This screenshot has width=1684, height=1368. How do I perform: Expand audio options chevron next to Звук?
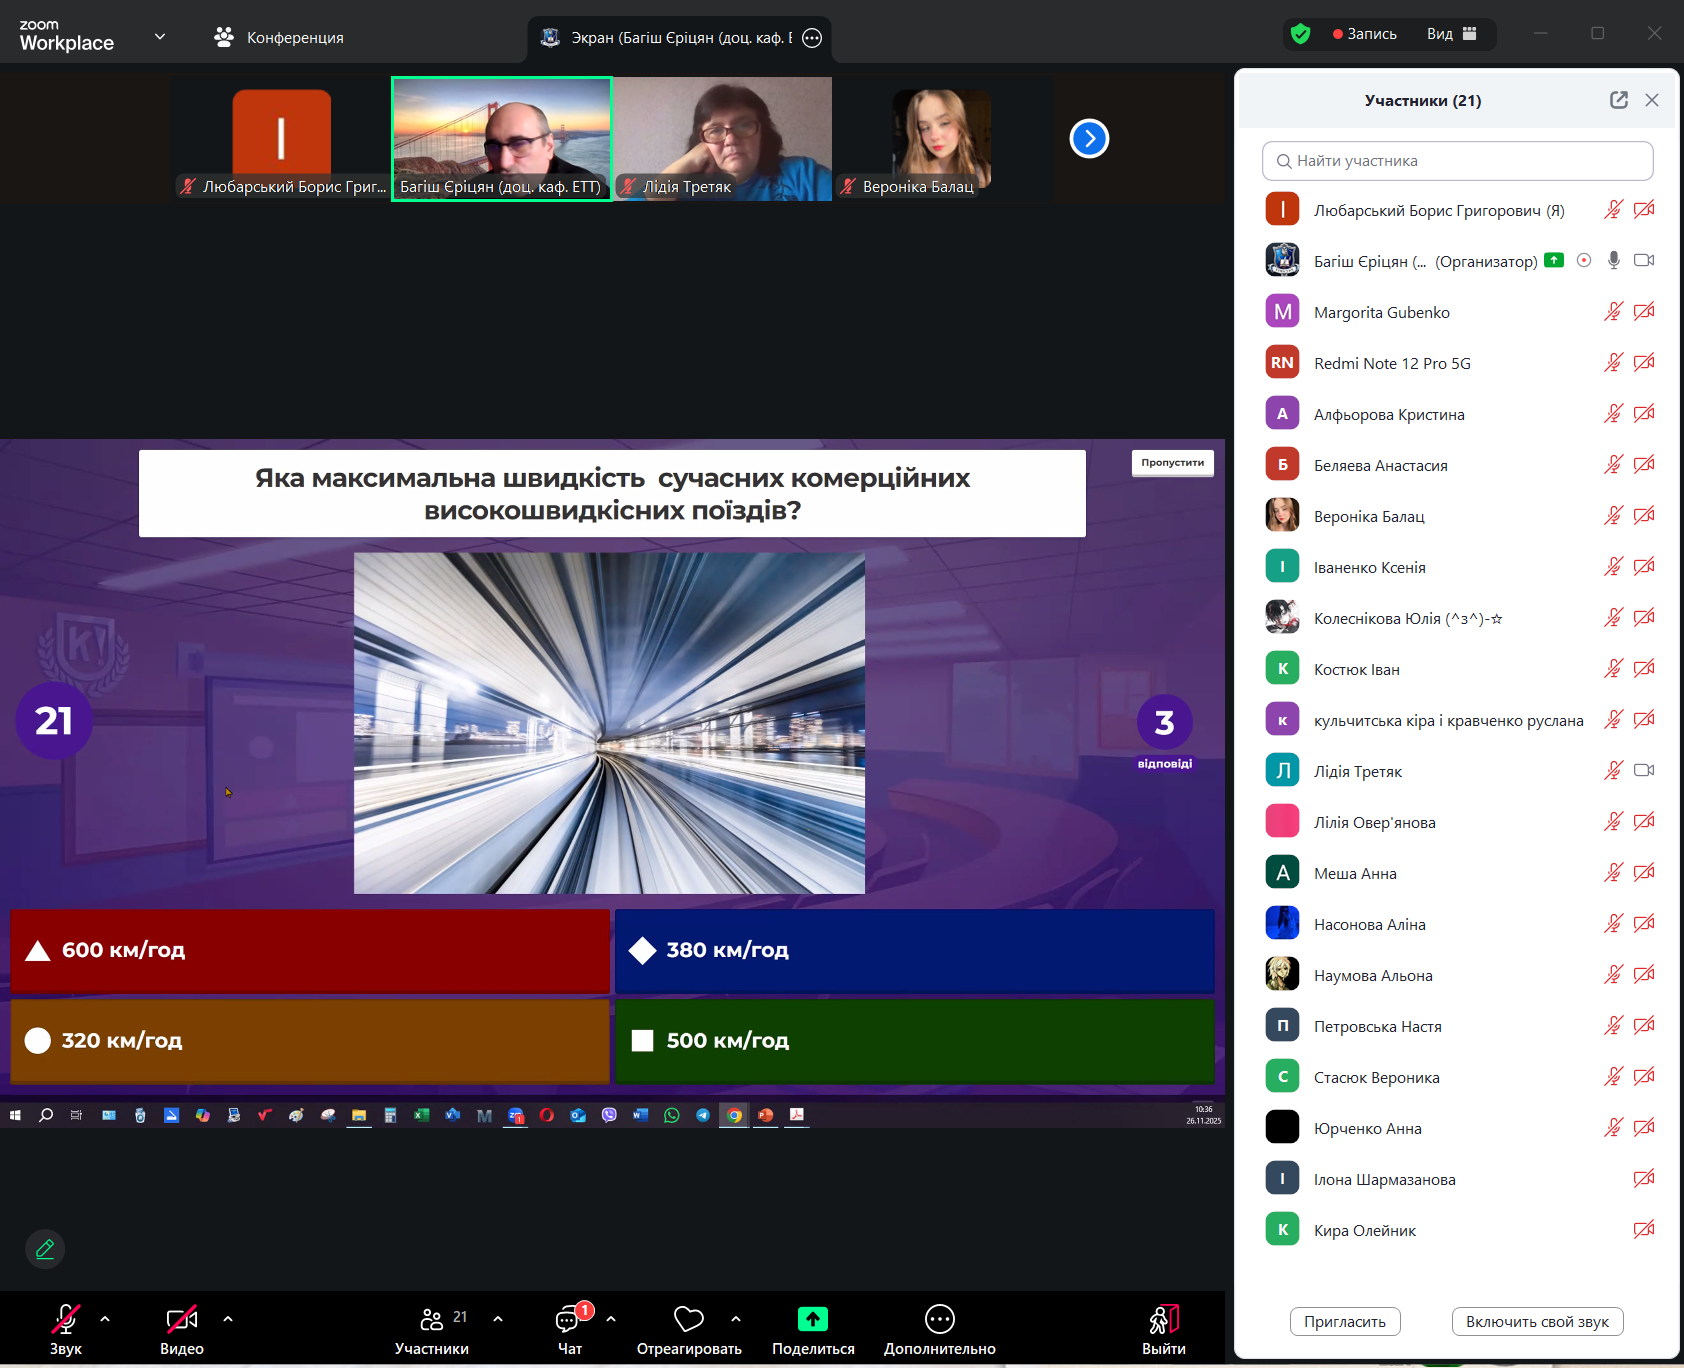pos(105,1319)
